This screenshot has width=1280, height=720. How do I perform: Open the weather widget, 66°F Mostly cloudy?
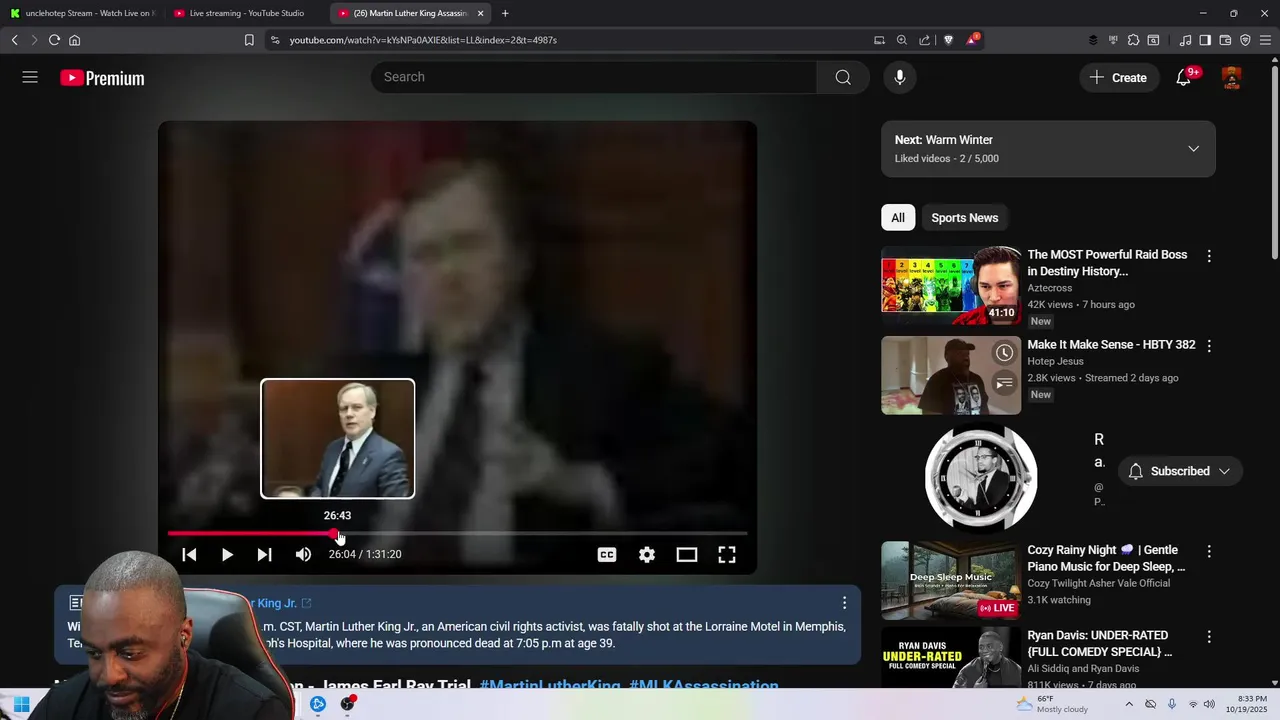pyautogui.click(x=1052, y=704)
